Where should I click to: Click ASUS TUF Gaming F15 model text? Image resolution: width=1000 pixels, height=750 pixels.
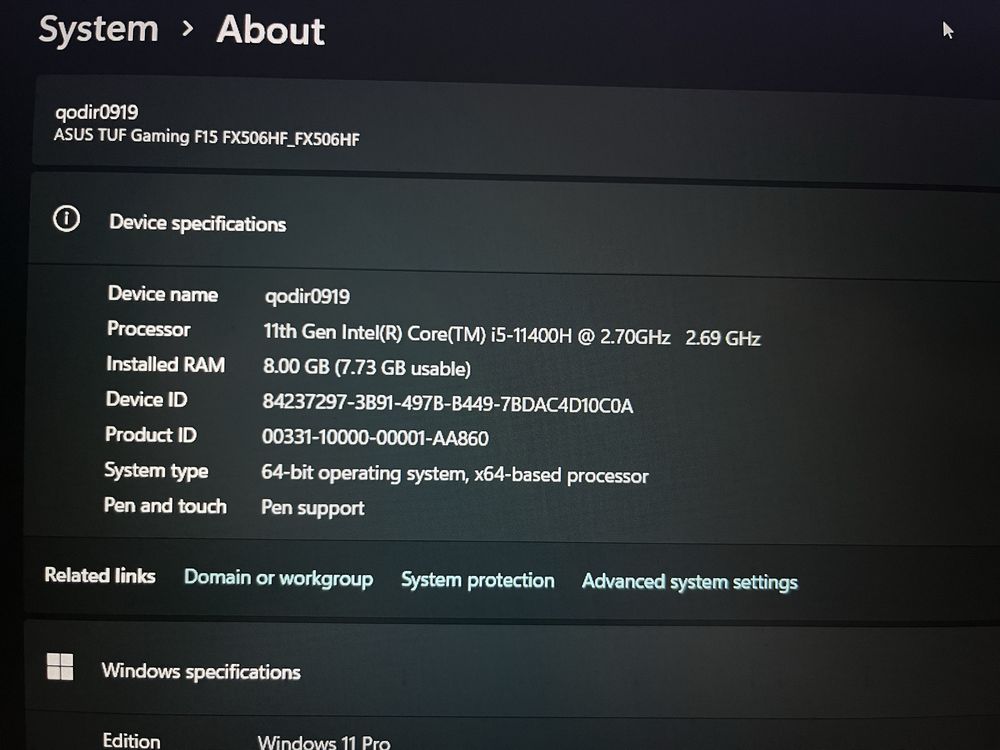[207, 137]
